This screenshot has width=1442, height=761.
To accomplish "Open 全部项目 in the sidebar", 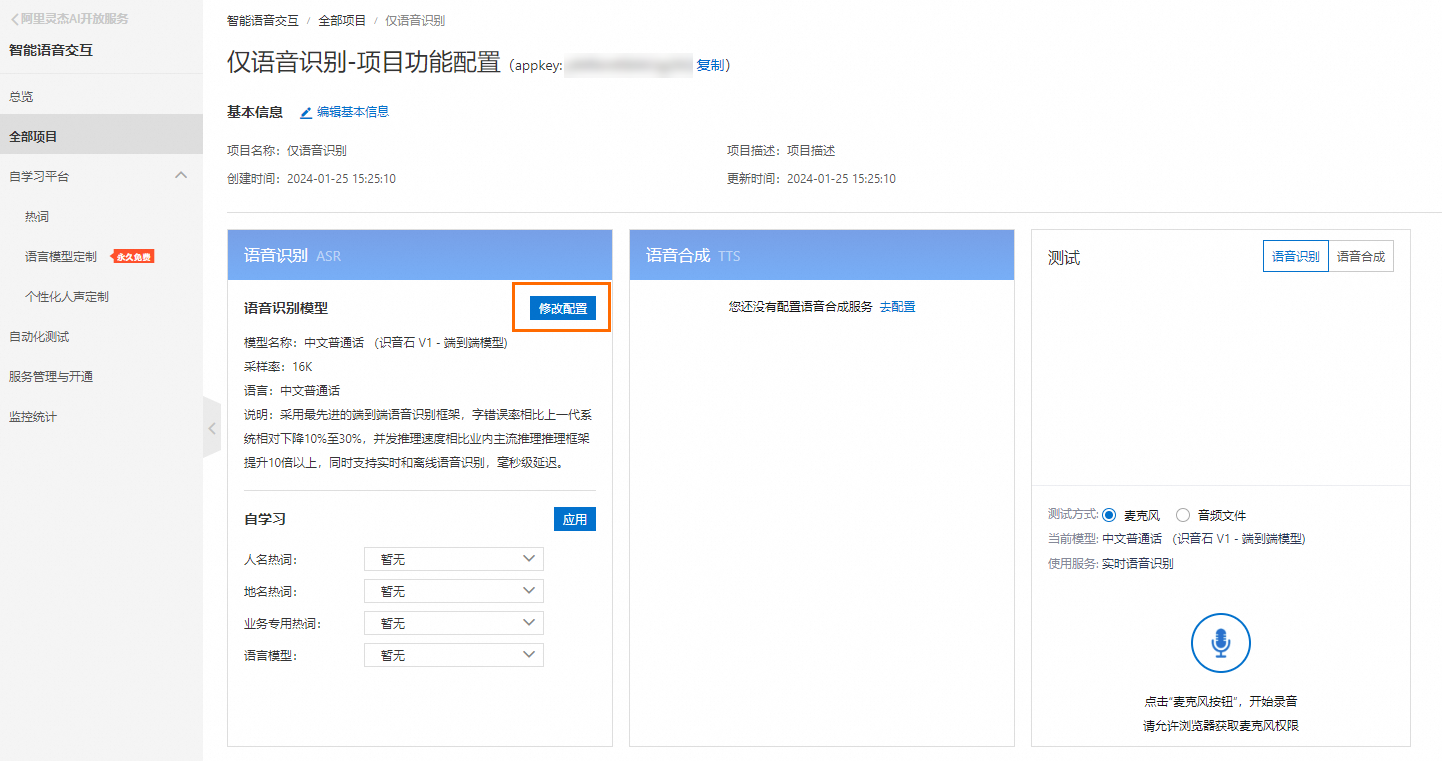I will click(101, 136).
